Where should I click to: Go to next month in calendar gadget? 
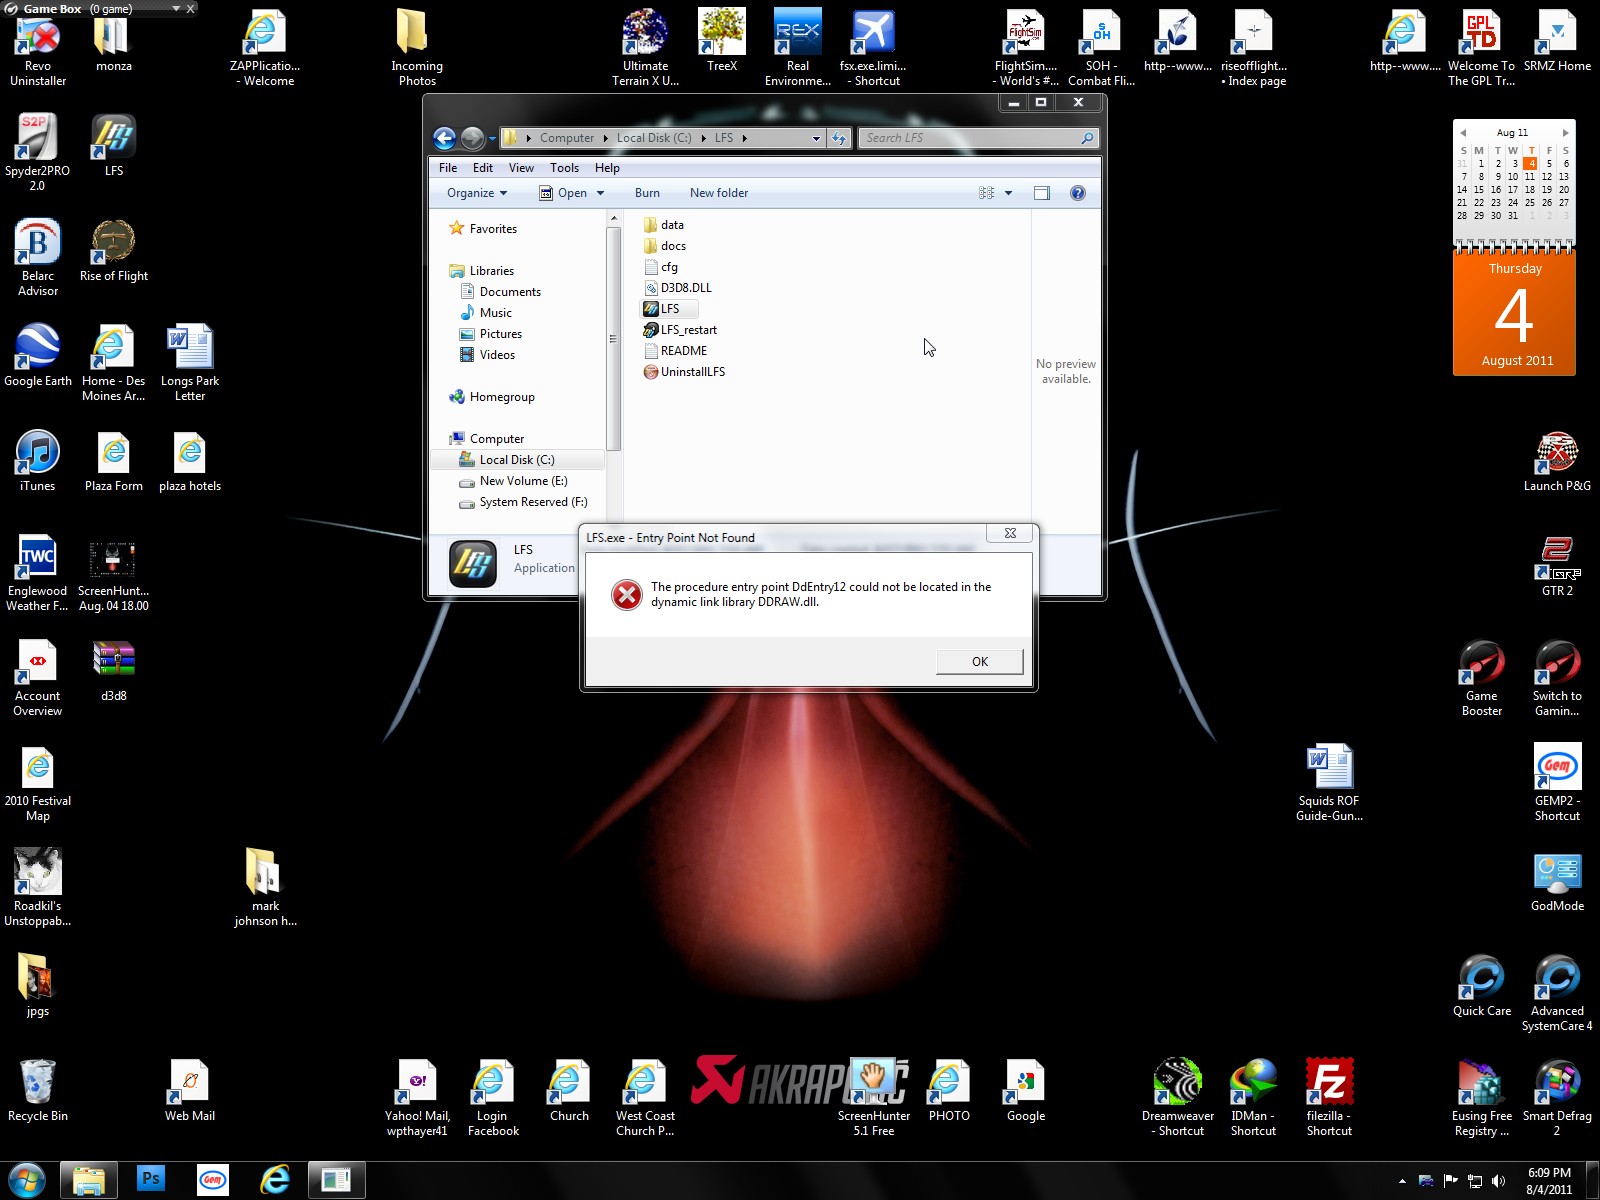[1565, 133]
